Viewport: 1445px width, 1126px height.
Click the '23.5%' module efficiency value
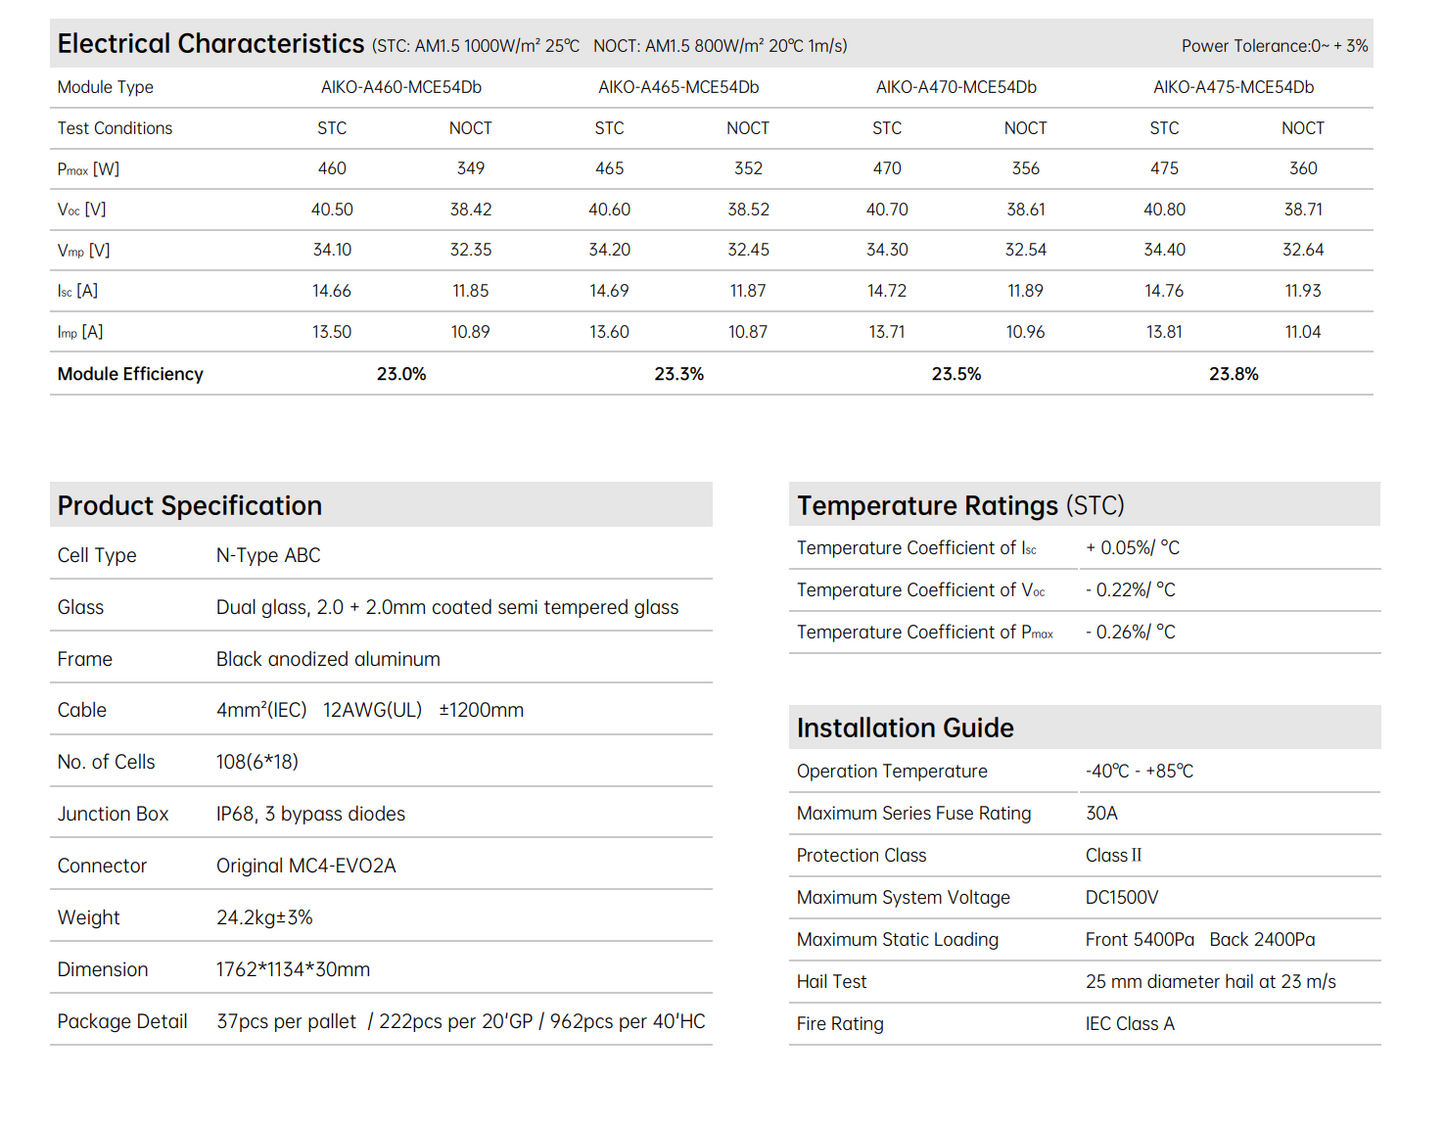tap(956, 374)
